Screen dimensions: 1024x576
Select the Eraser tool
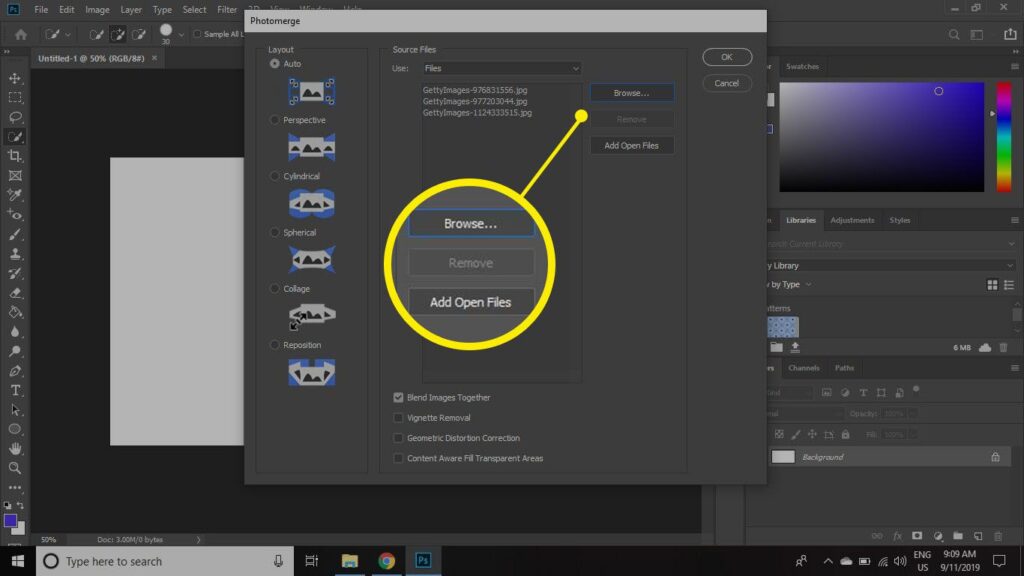coord(15,293)
